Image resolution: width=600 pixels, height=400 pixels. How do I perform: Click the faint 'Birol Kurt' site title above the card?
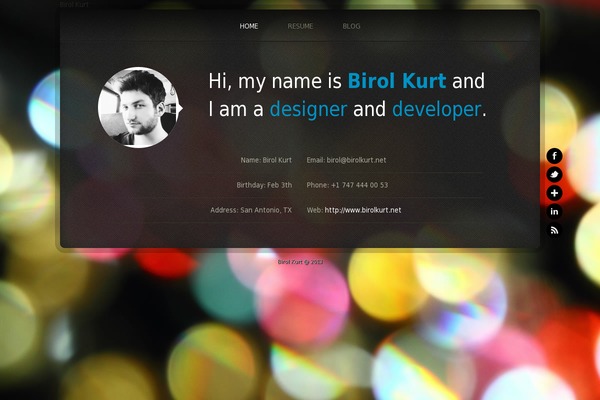click(x=74, y=4)
